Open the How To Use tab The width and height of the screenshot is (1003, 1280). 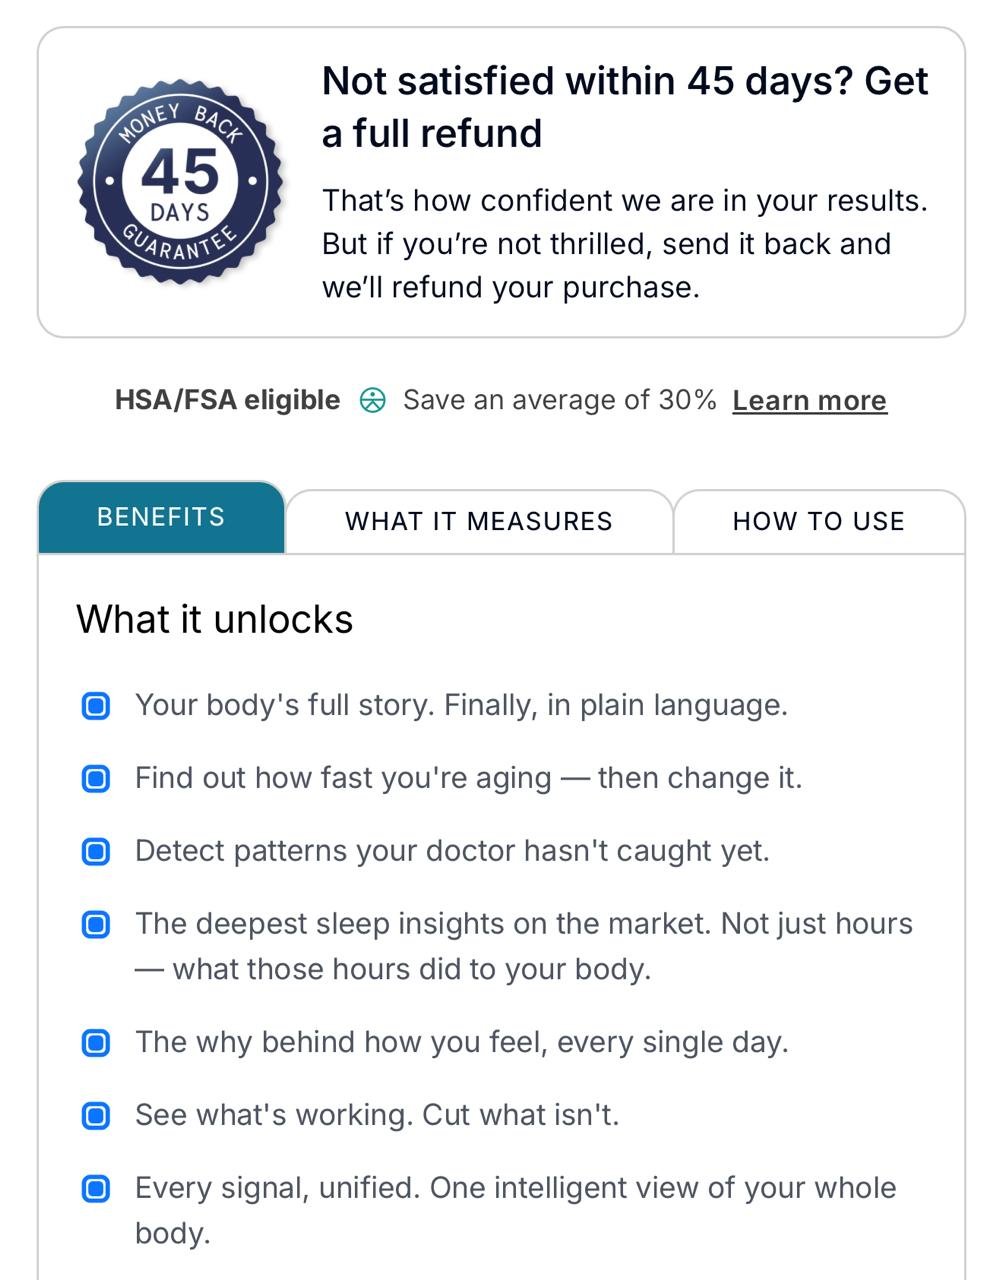(x=819, y=521)
